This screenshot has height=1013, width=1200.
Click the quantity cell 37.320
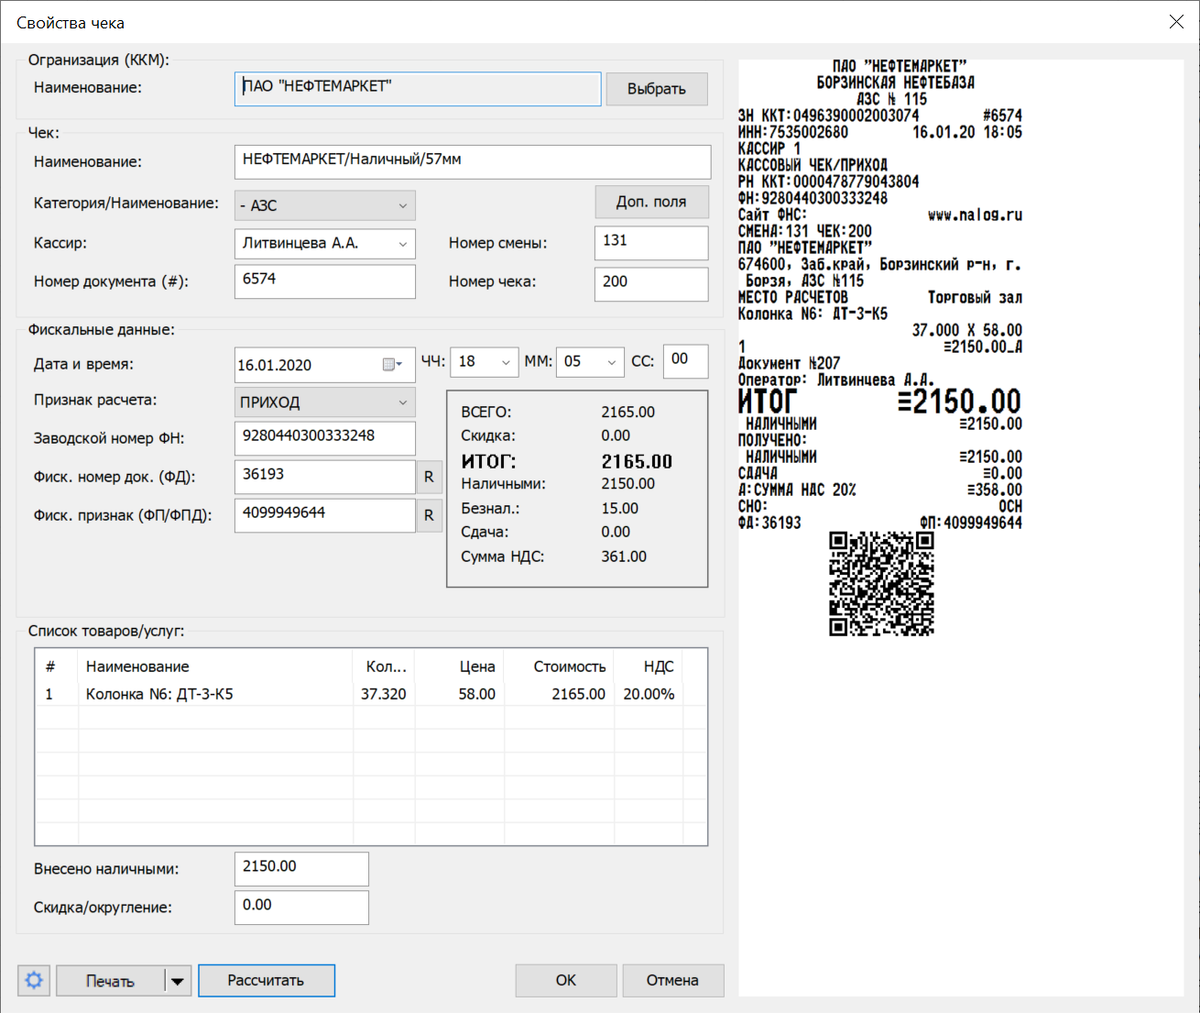(x=384, y=694)
